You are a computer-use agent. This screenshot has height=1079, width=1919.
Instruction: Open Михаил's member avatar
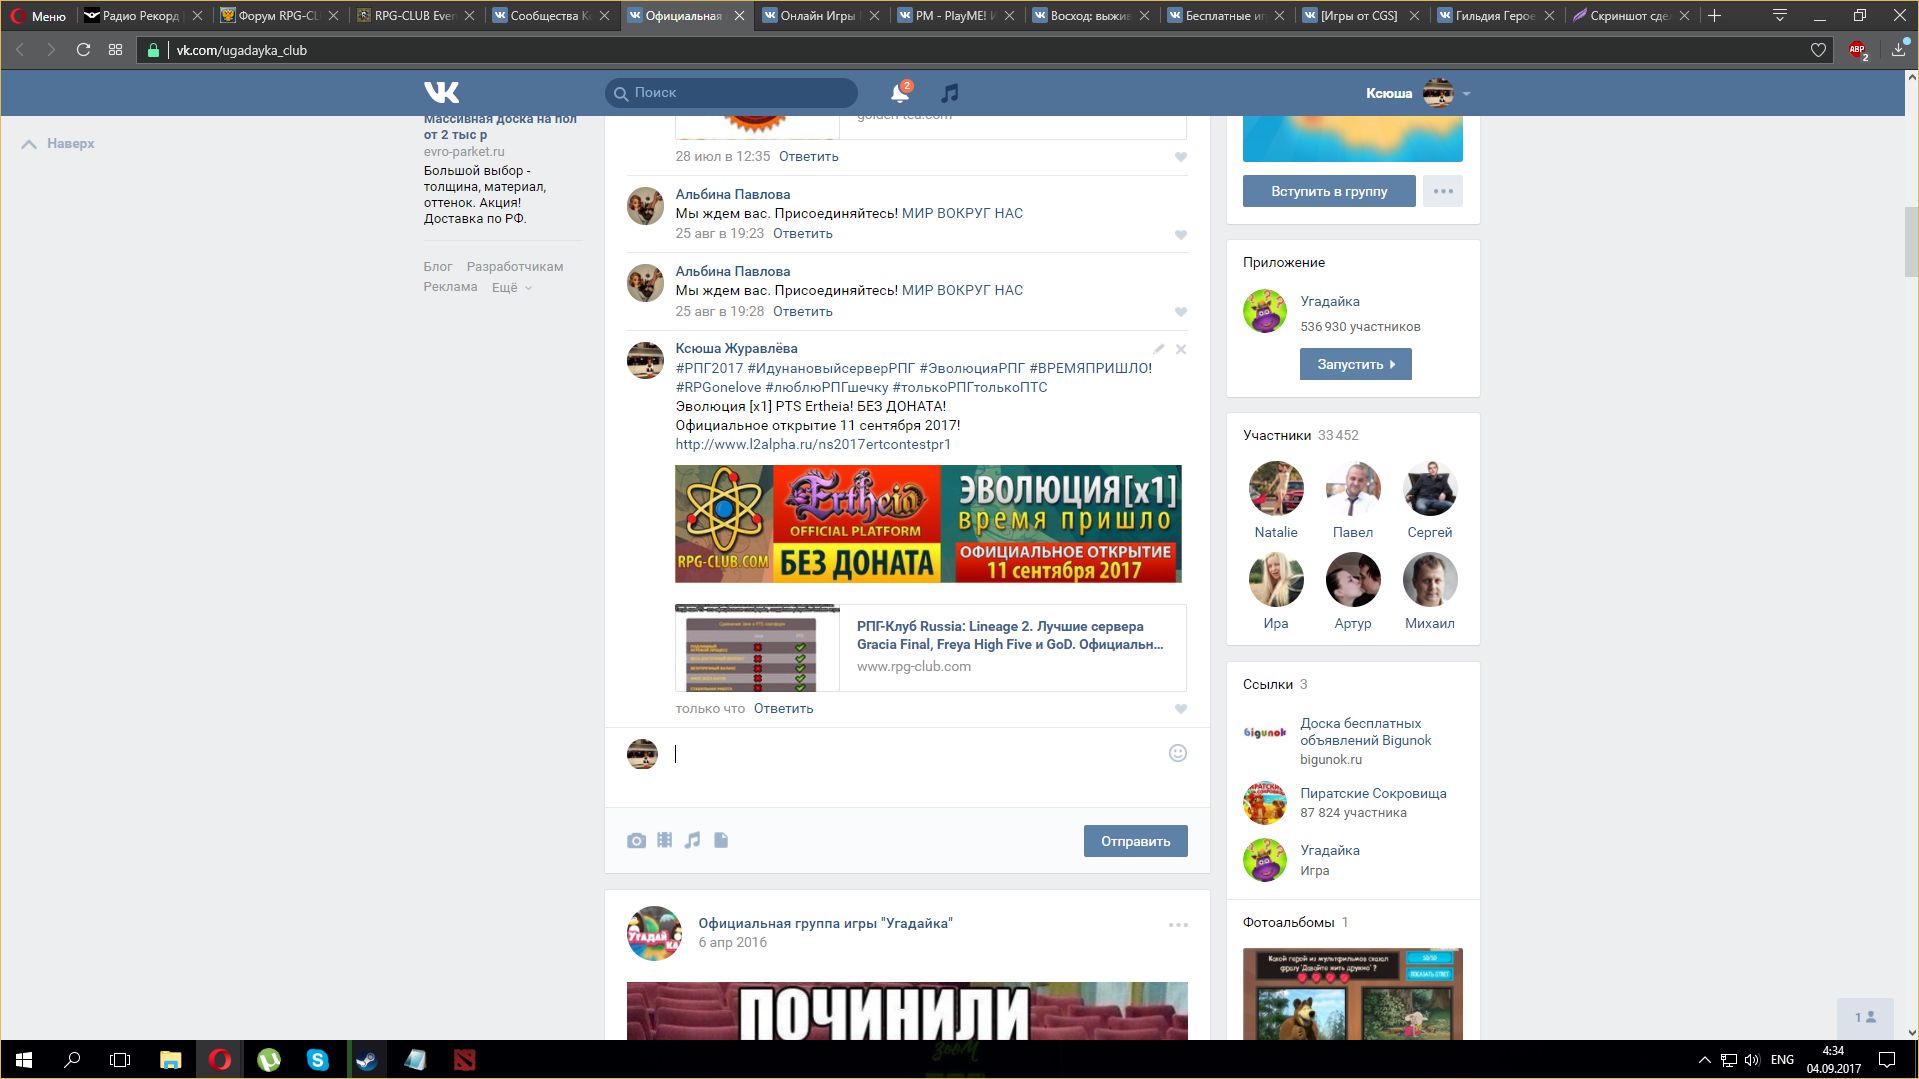(x=1430, y=579)
